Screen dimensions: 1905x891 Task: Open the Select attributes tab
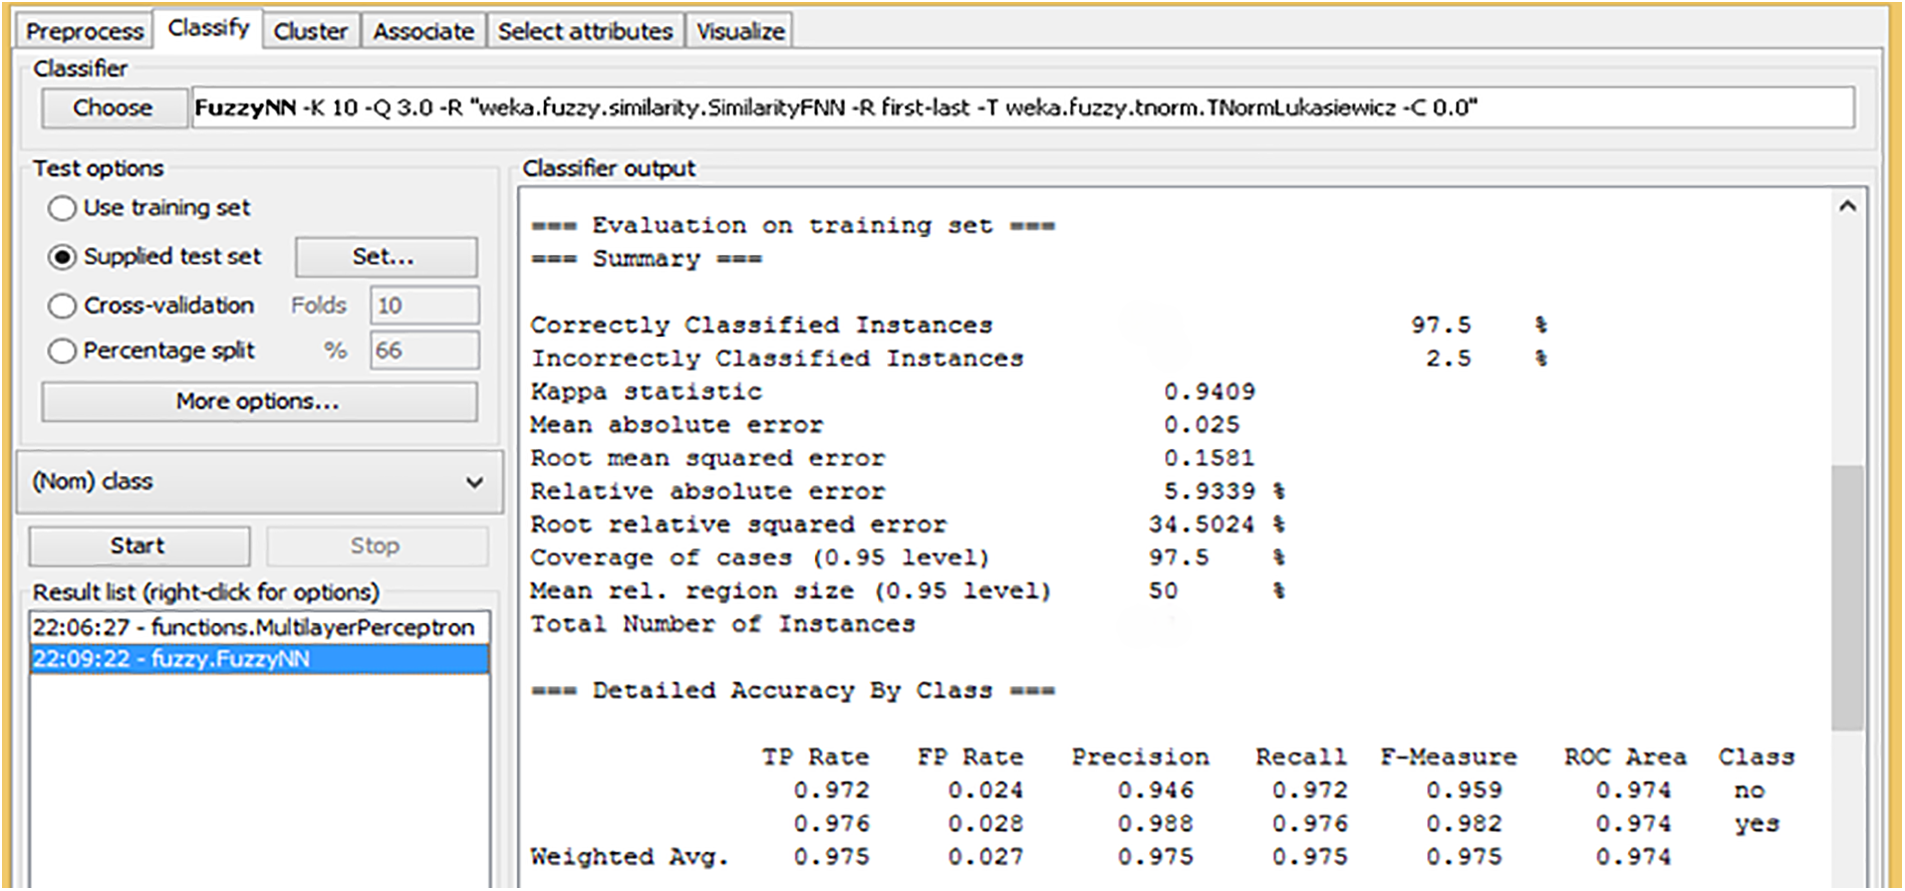[x=585, y=31]
